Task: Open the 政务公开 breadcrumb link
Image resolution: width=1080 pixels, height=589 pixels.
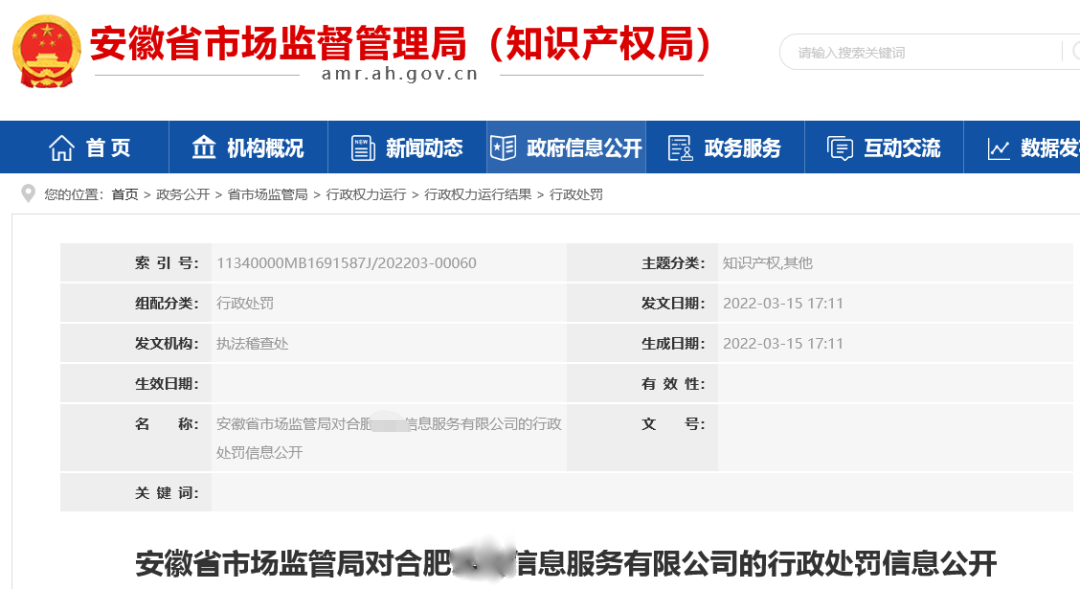Action: pos(183,195)
